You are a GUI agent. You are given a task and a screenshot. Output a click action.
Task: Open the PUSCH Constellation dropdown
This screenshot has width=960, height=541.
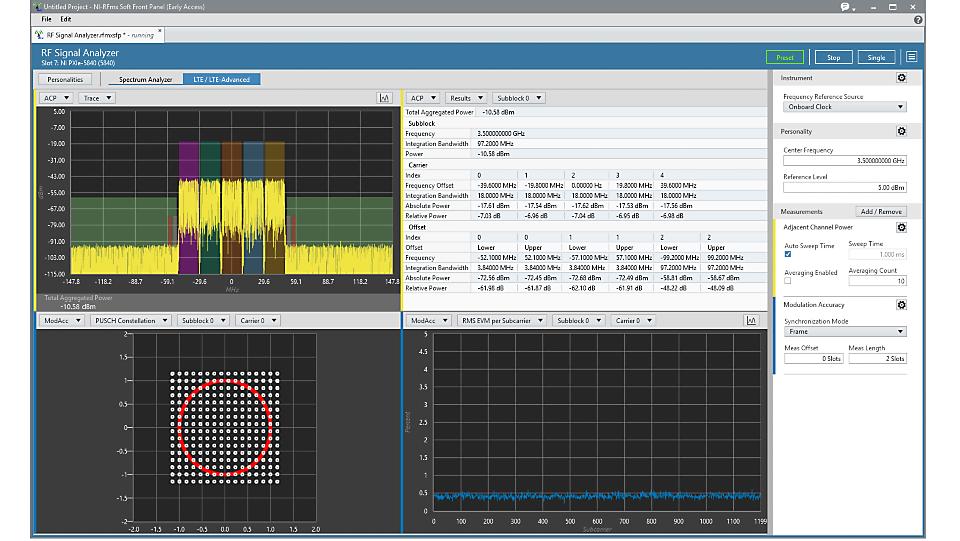click(x=130, y=320)
